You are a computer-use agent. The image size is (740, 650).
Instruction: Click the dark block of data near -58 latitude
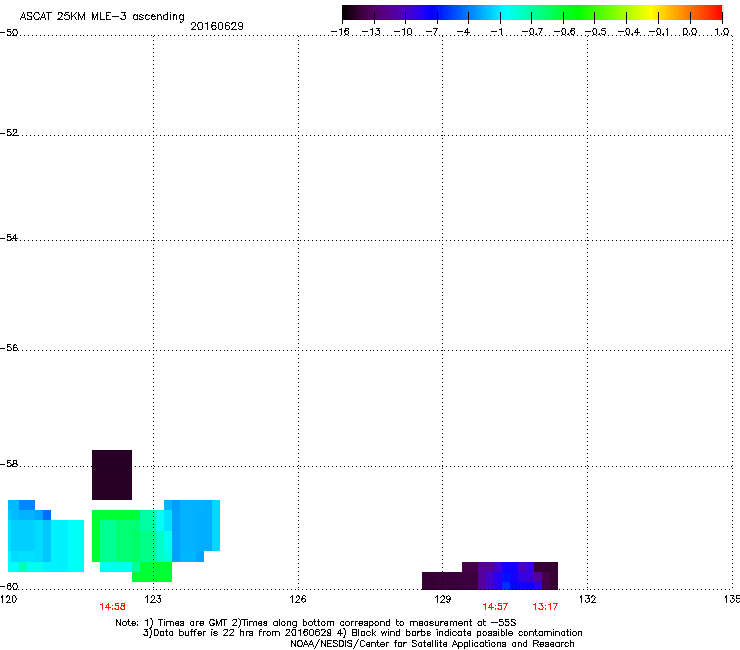[112, 475]
